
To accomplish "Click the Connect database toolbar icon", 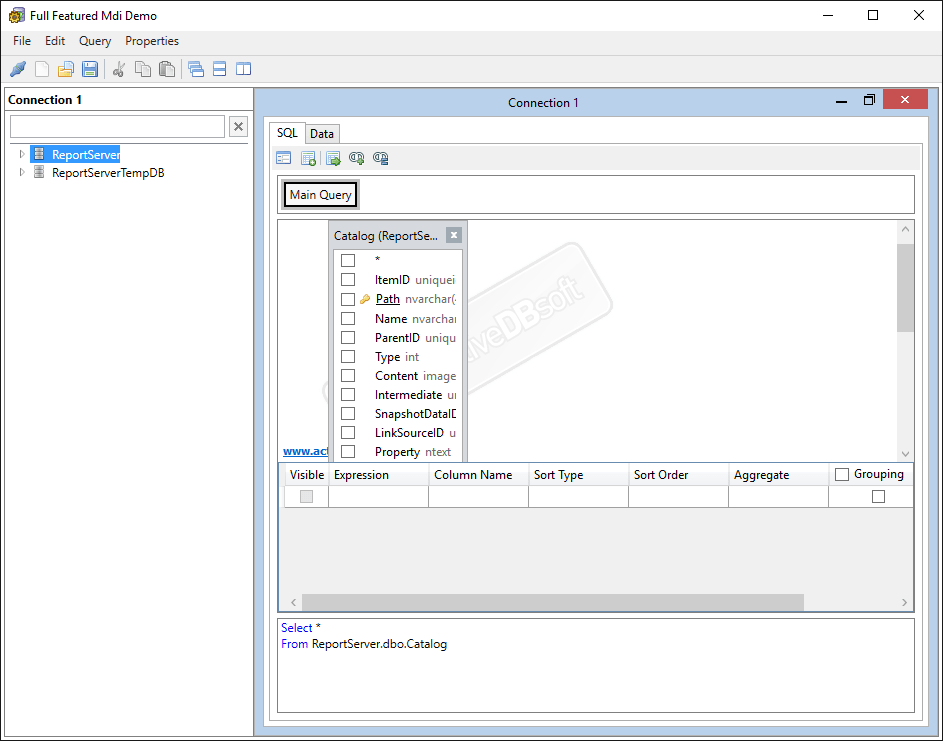I will coord(17,68).
